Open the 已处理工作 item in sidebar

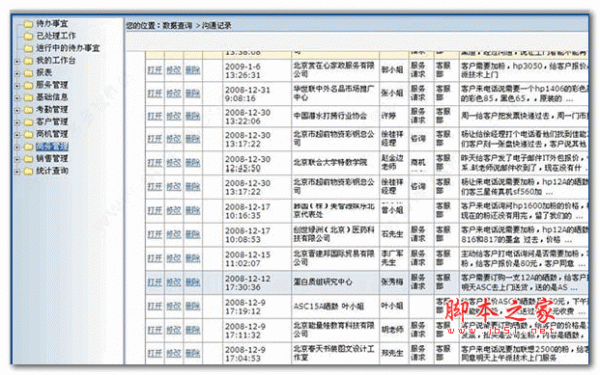click(x=56, y=36)
